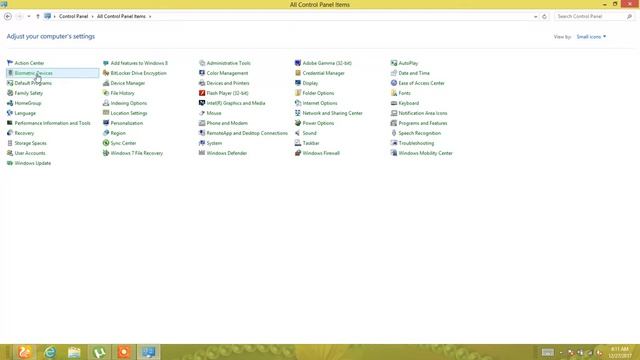The image size is (640, 360).
Task: Open the Keyboard icon
Action: (393, 103)
